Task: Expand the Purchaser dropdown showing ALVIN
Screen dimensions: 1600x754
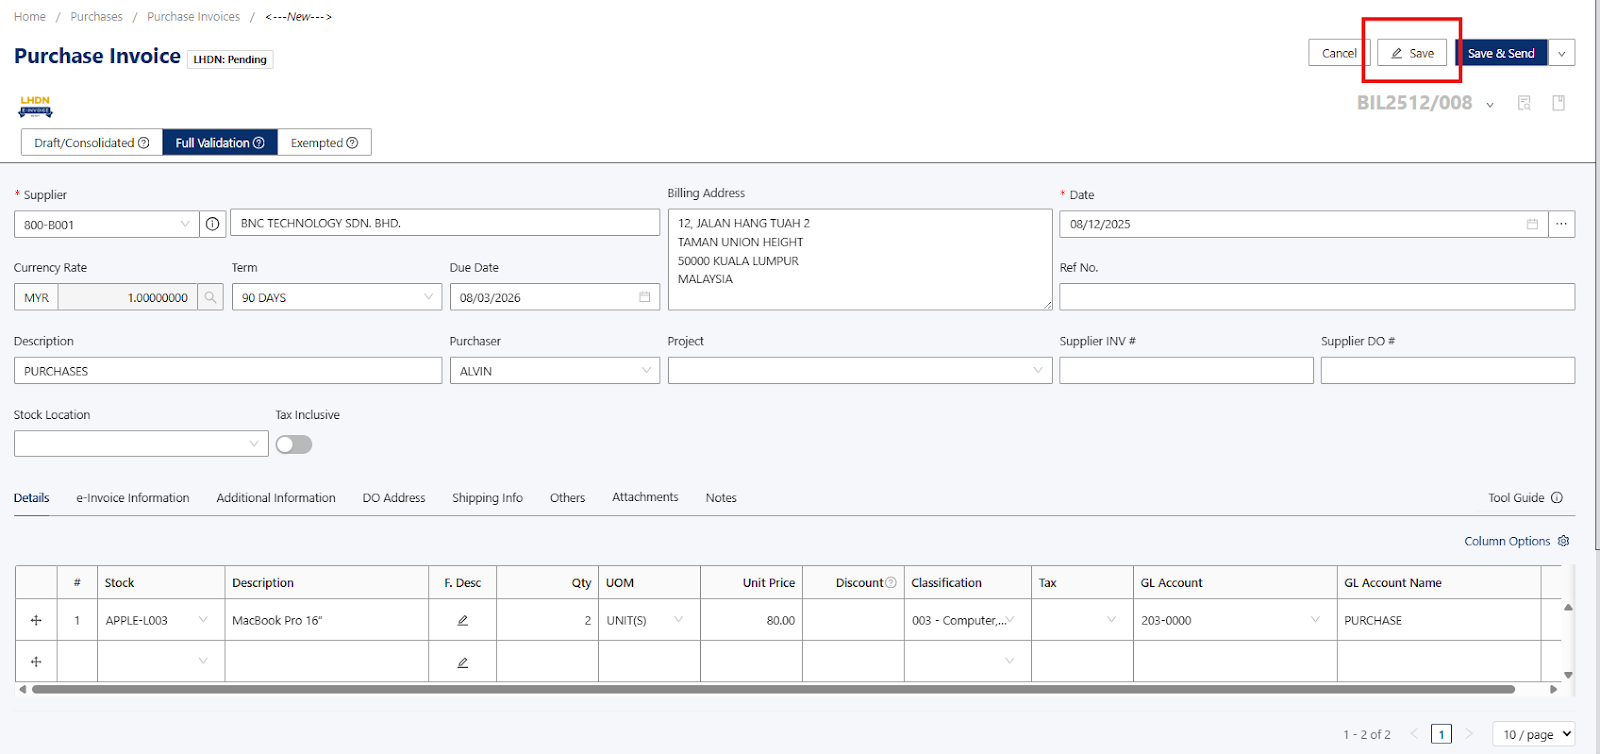Action: [x=554, y=371]
